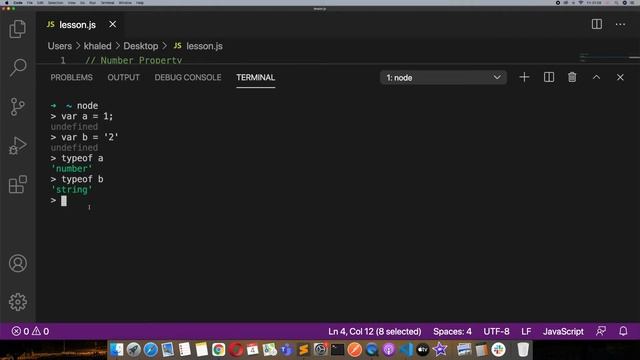Open Podcasts from the Dock
Screen dimensions: 640x360
coord(389,350)
